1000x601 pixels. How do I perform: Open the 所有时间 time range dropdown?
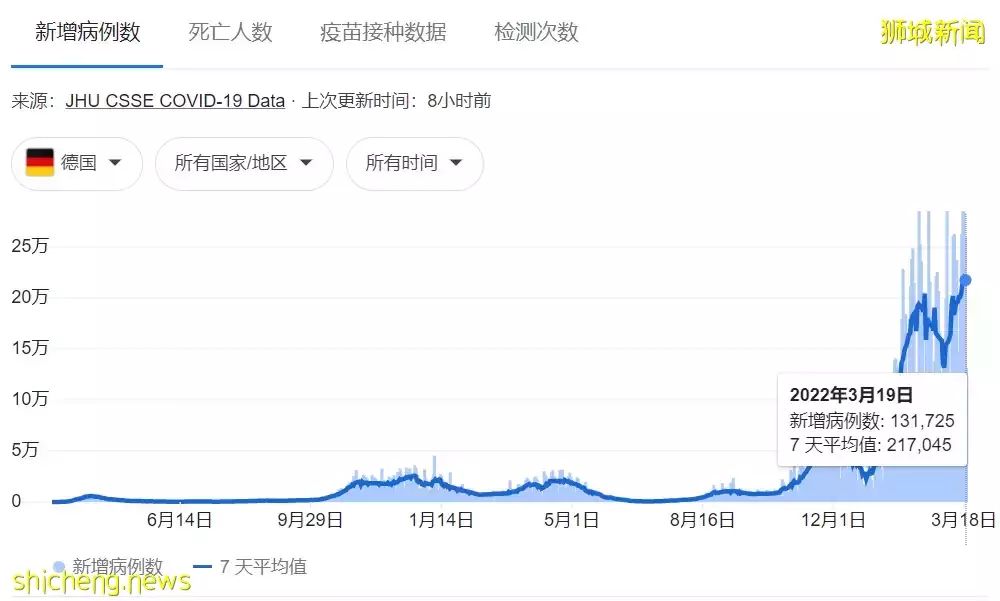click(414, 164)
